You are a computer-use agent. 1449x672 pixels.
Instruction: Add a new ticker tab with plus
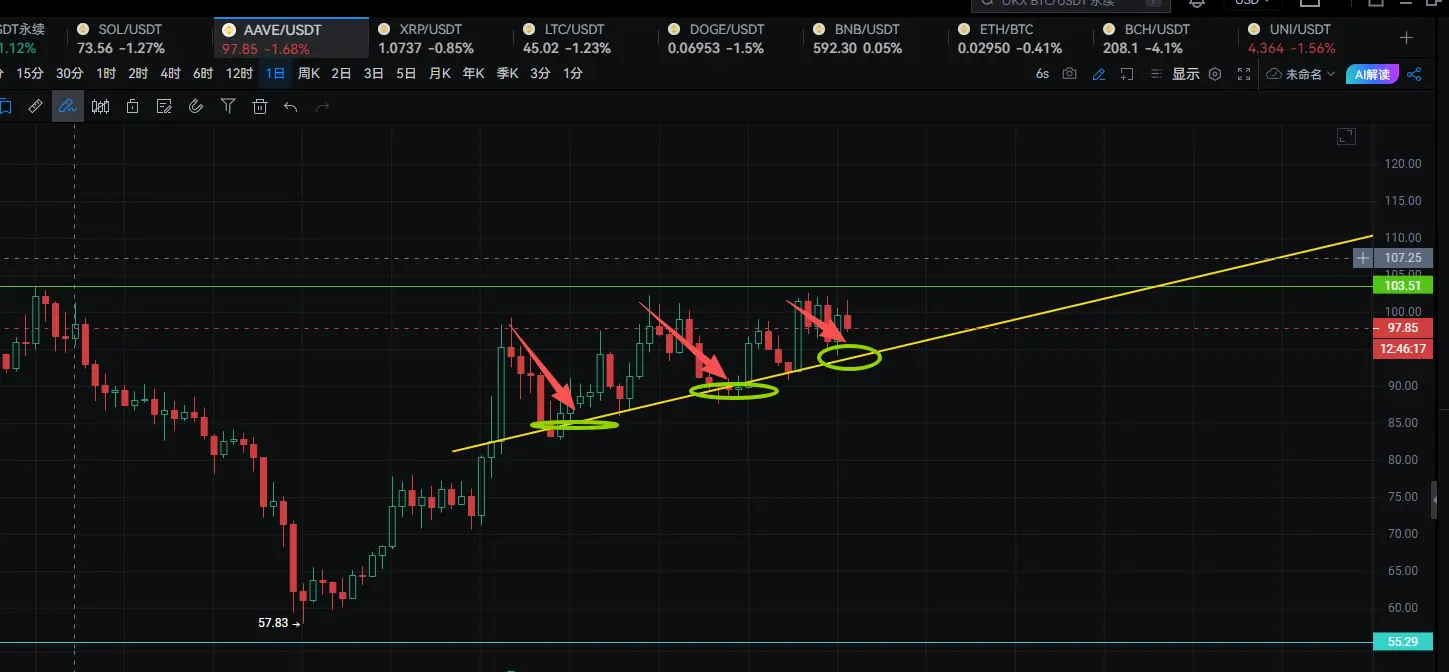1407,38
